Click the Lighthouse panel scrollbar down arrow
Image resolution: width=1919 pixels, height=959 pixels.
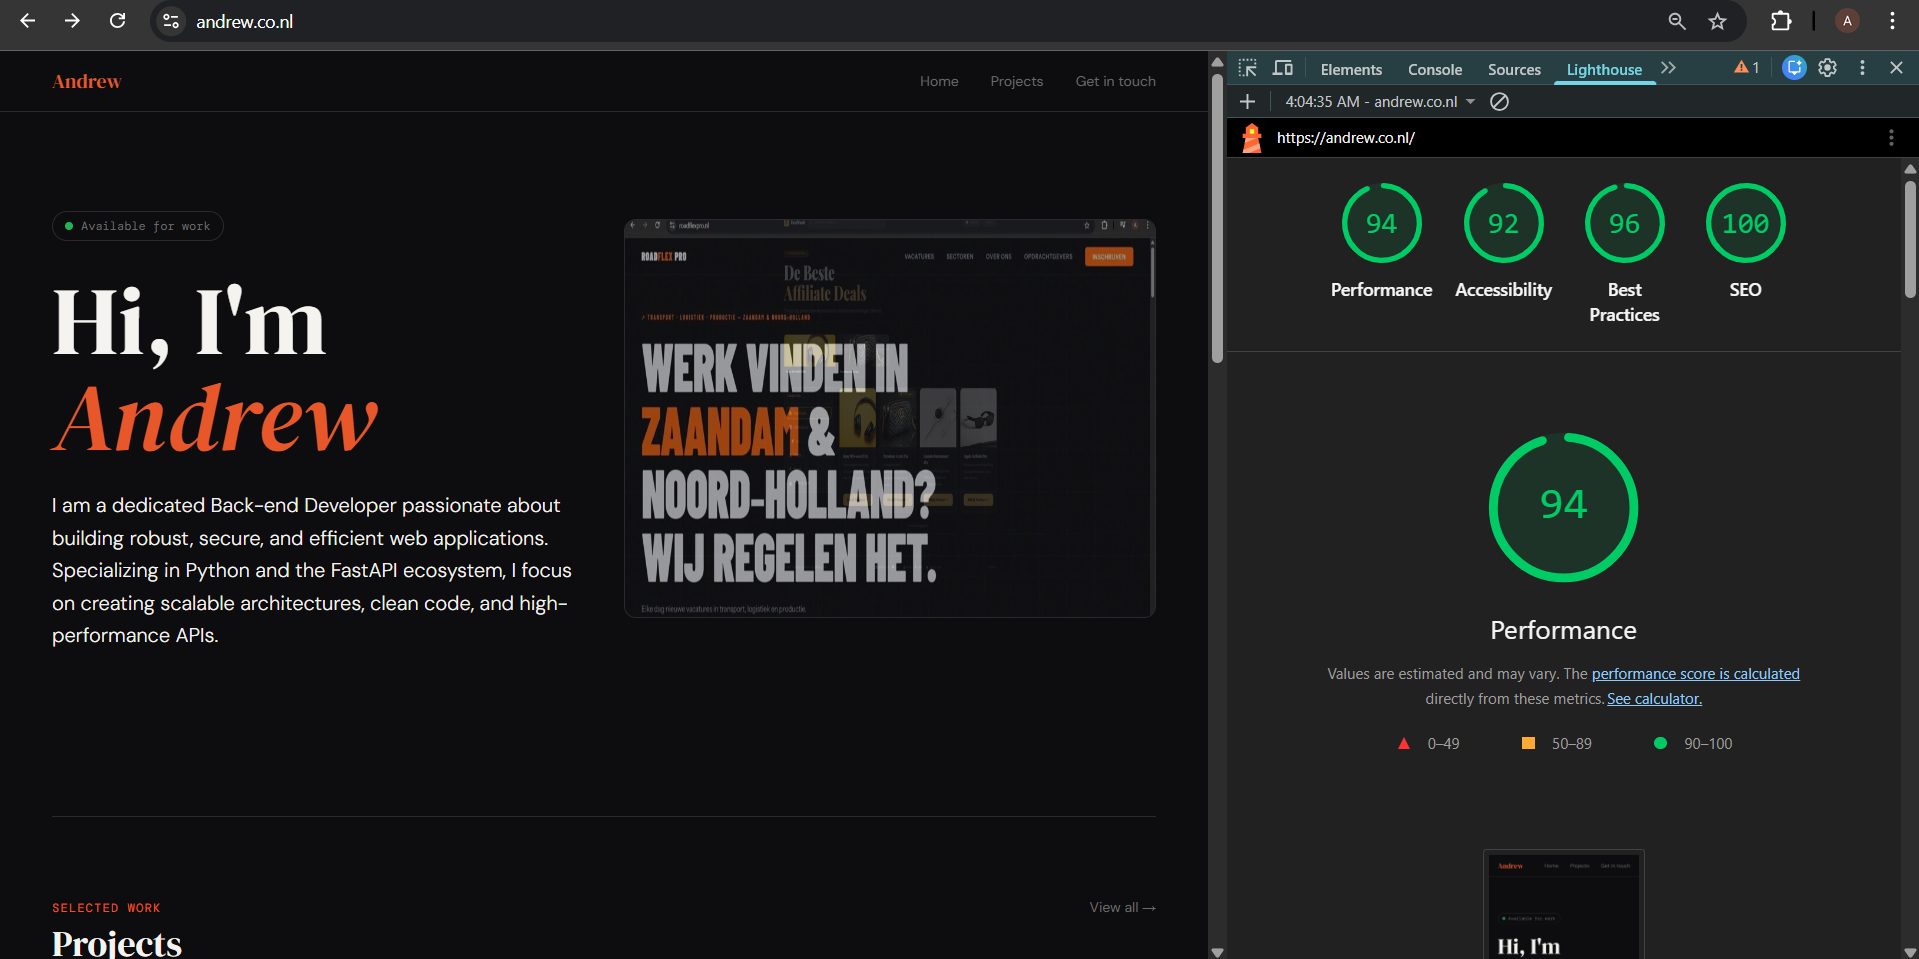click(1910, 952)
